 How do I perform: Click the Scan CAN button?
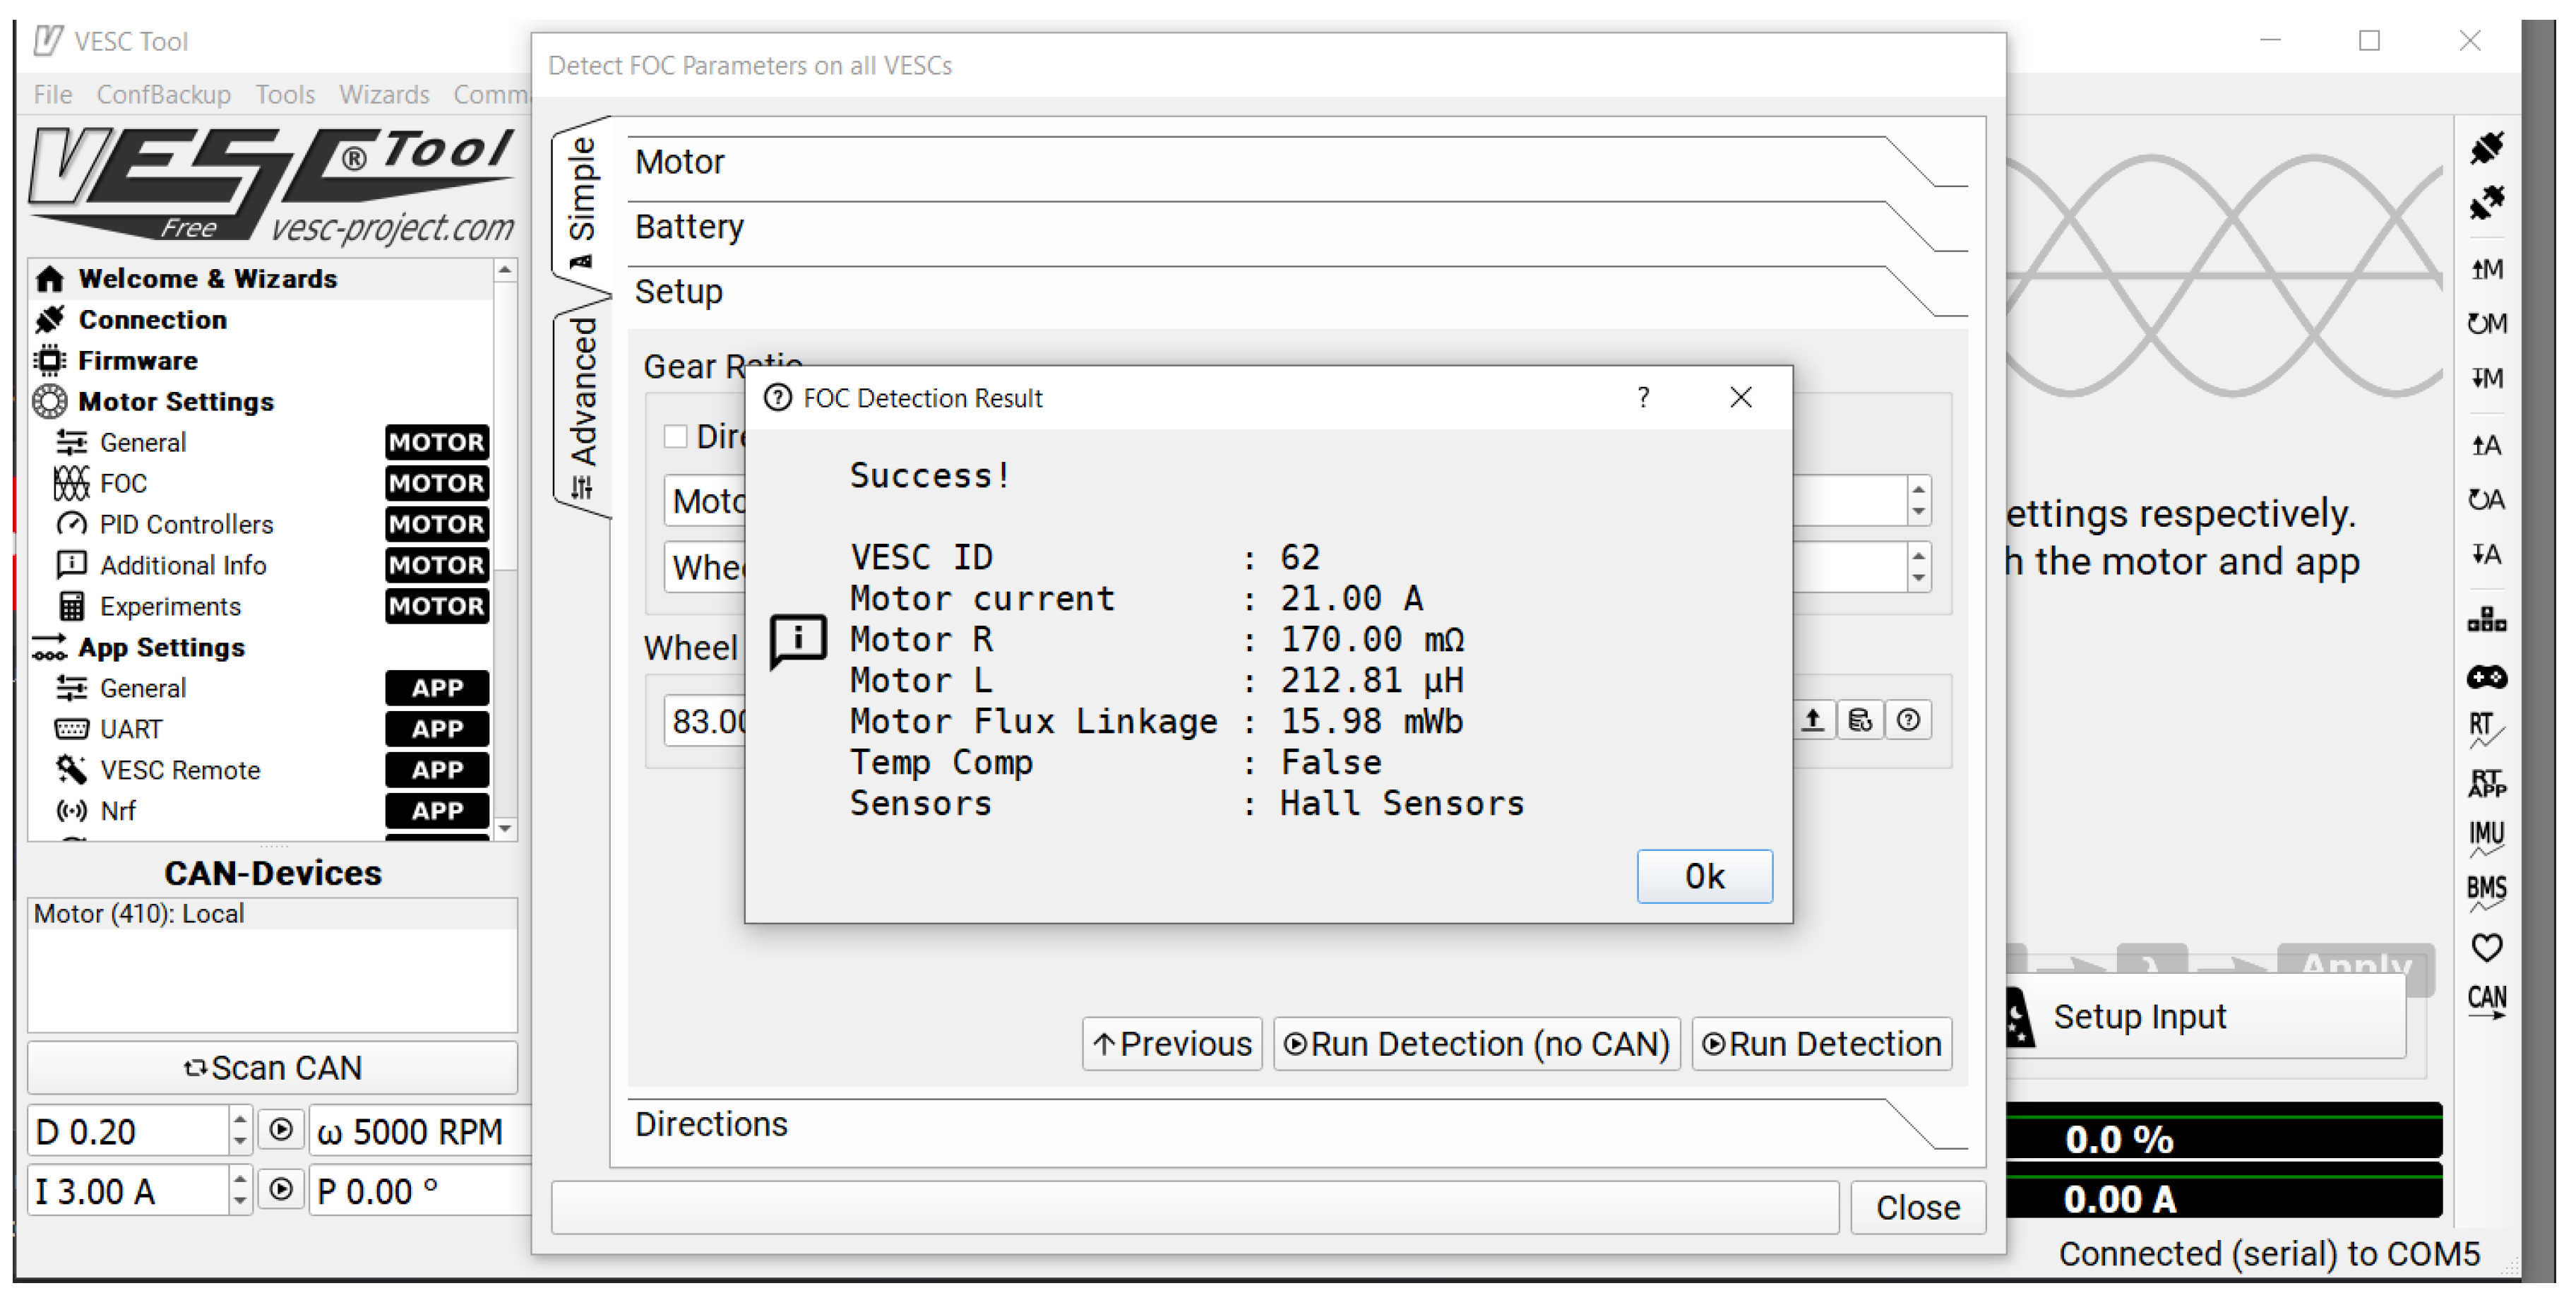(272, 1067)
